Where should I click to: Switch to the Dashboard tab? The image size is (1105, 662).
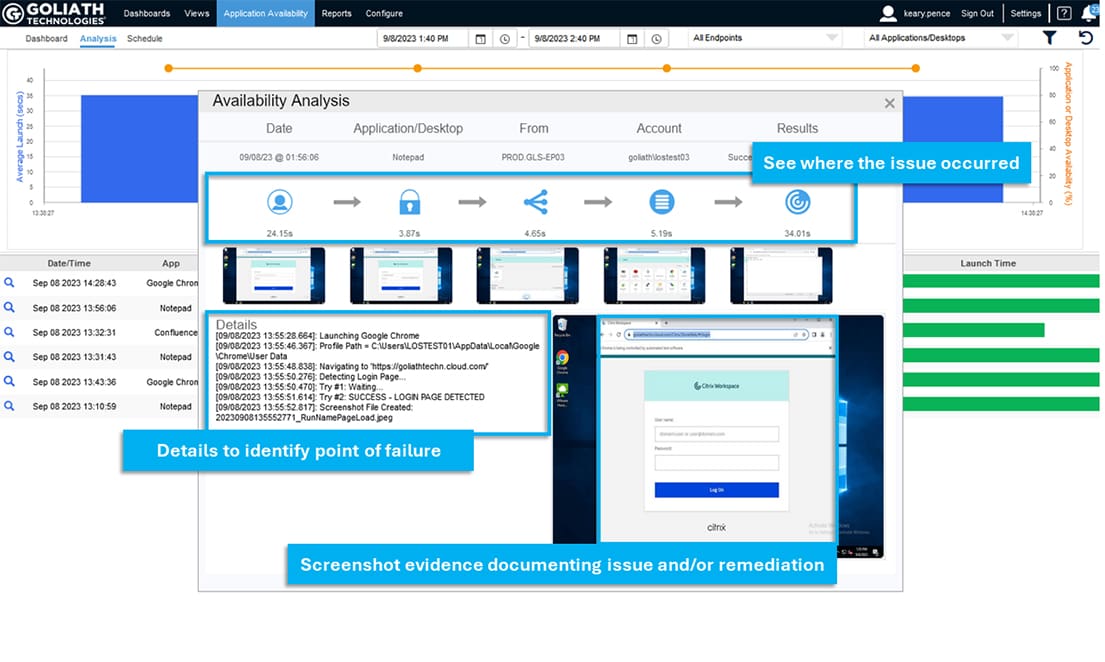point(45,38)
